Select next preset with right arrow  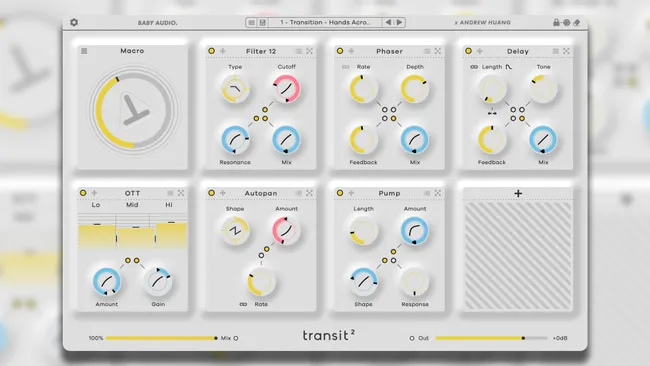(x=399, y=22)
